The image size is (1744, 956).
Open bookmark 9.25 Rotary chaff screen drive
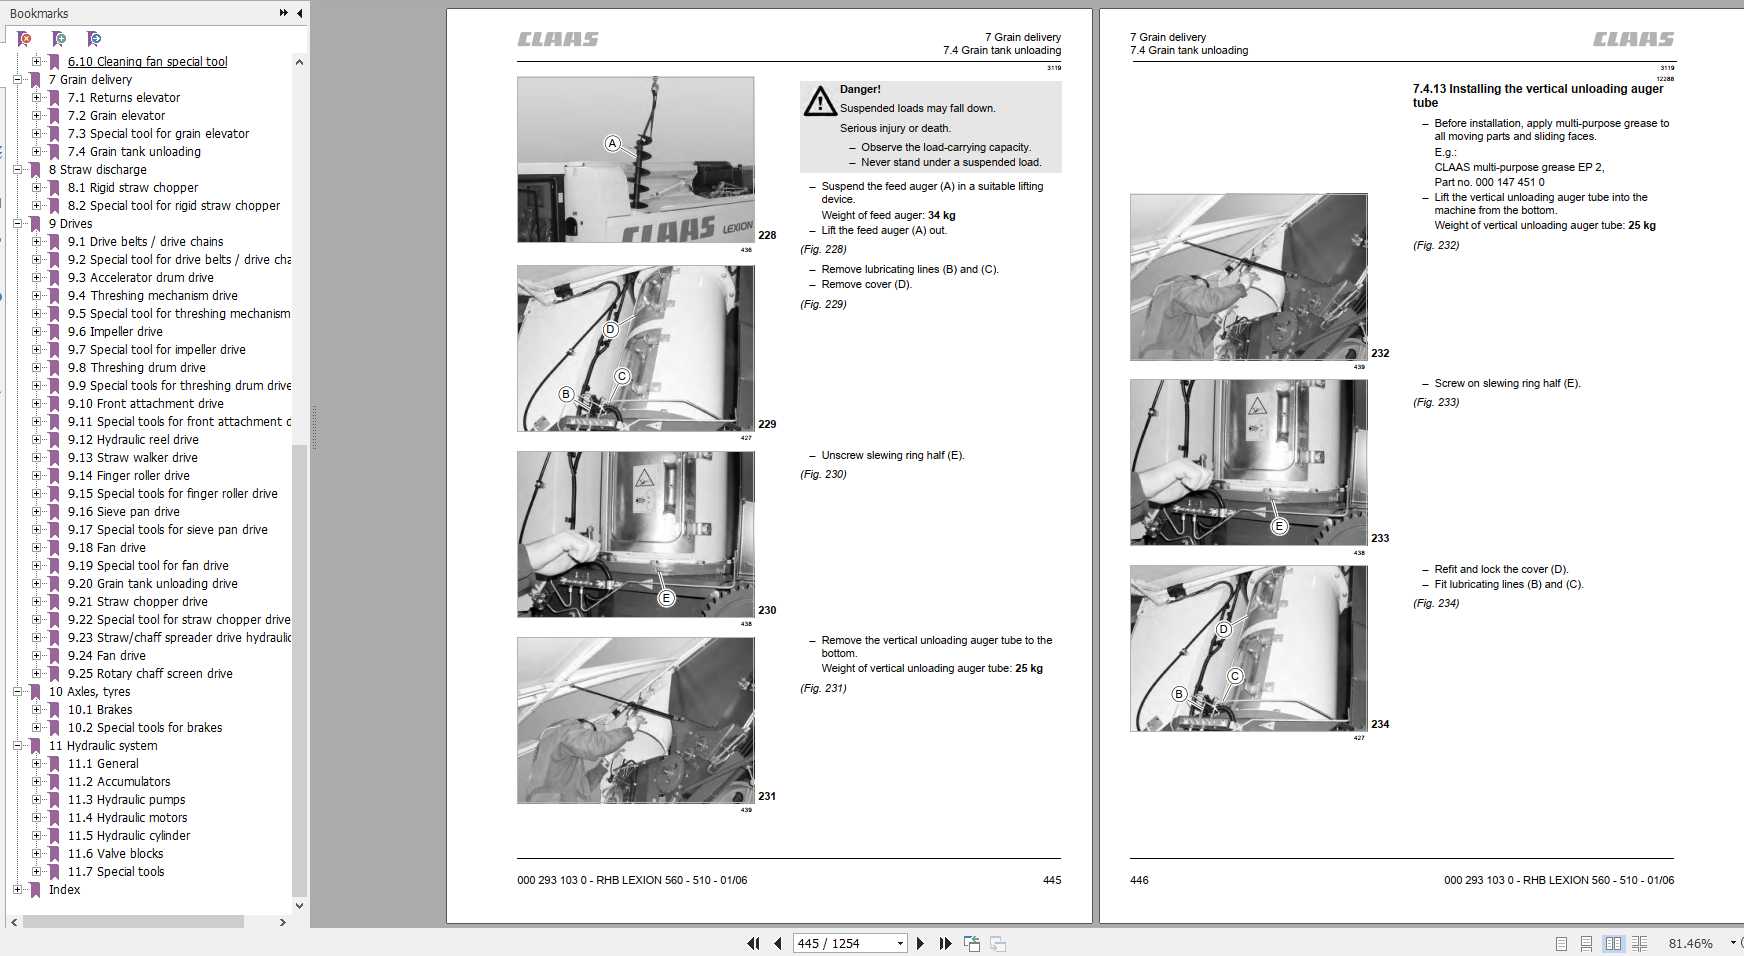(x=150, y=674)
